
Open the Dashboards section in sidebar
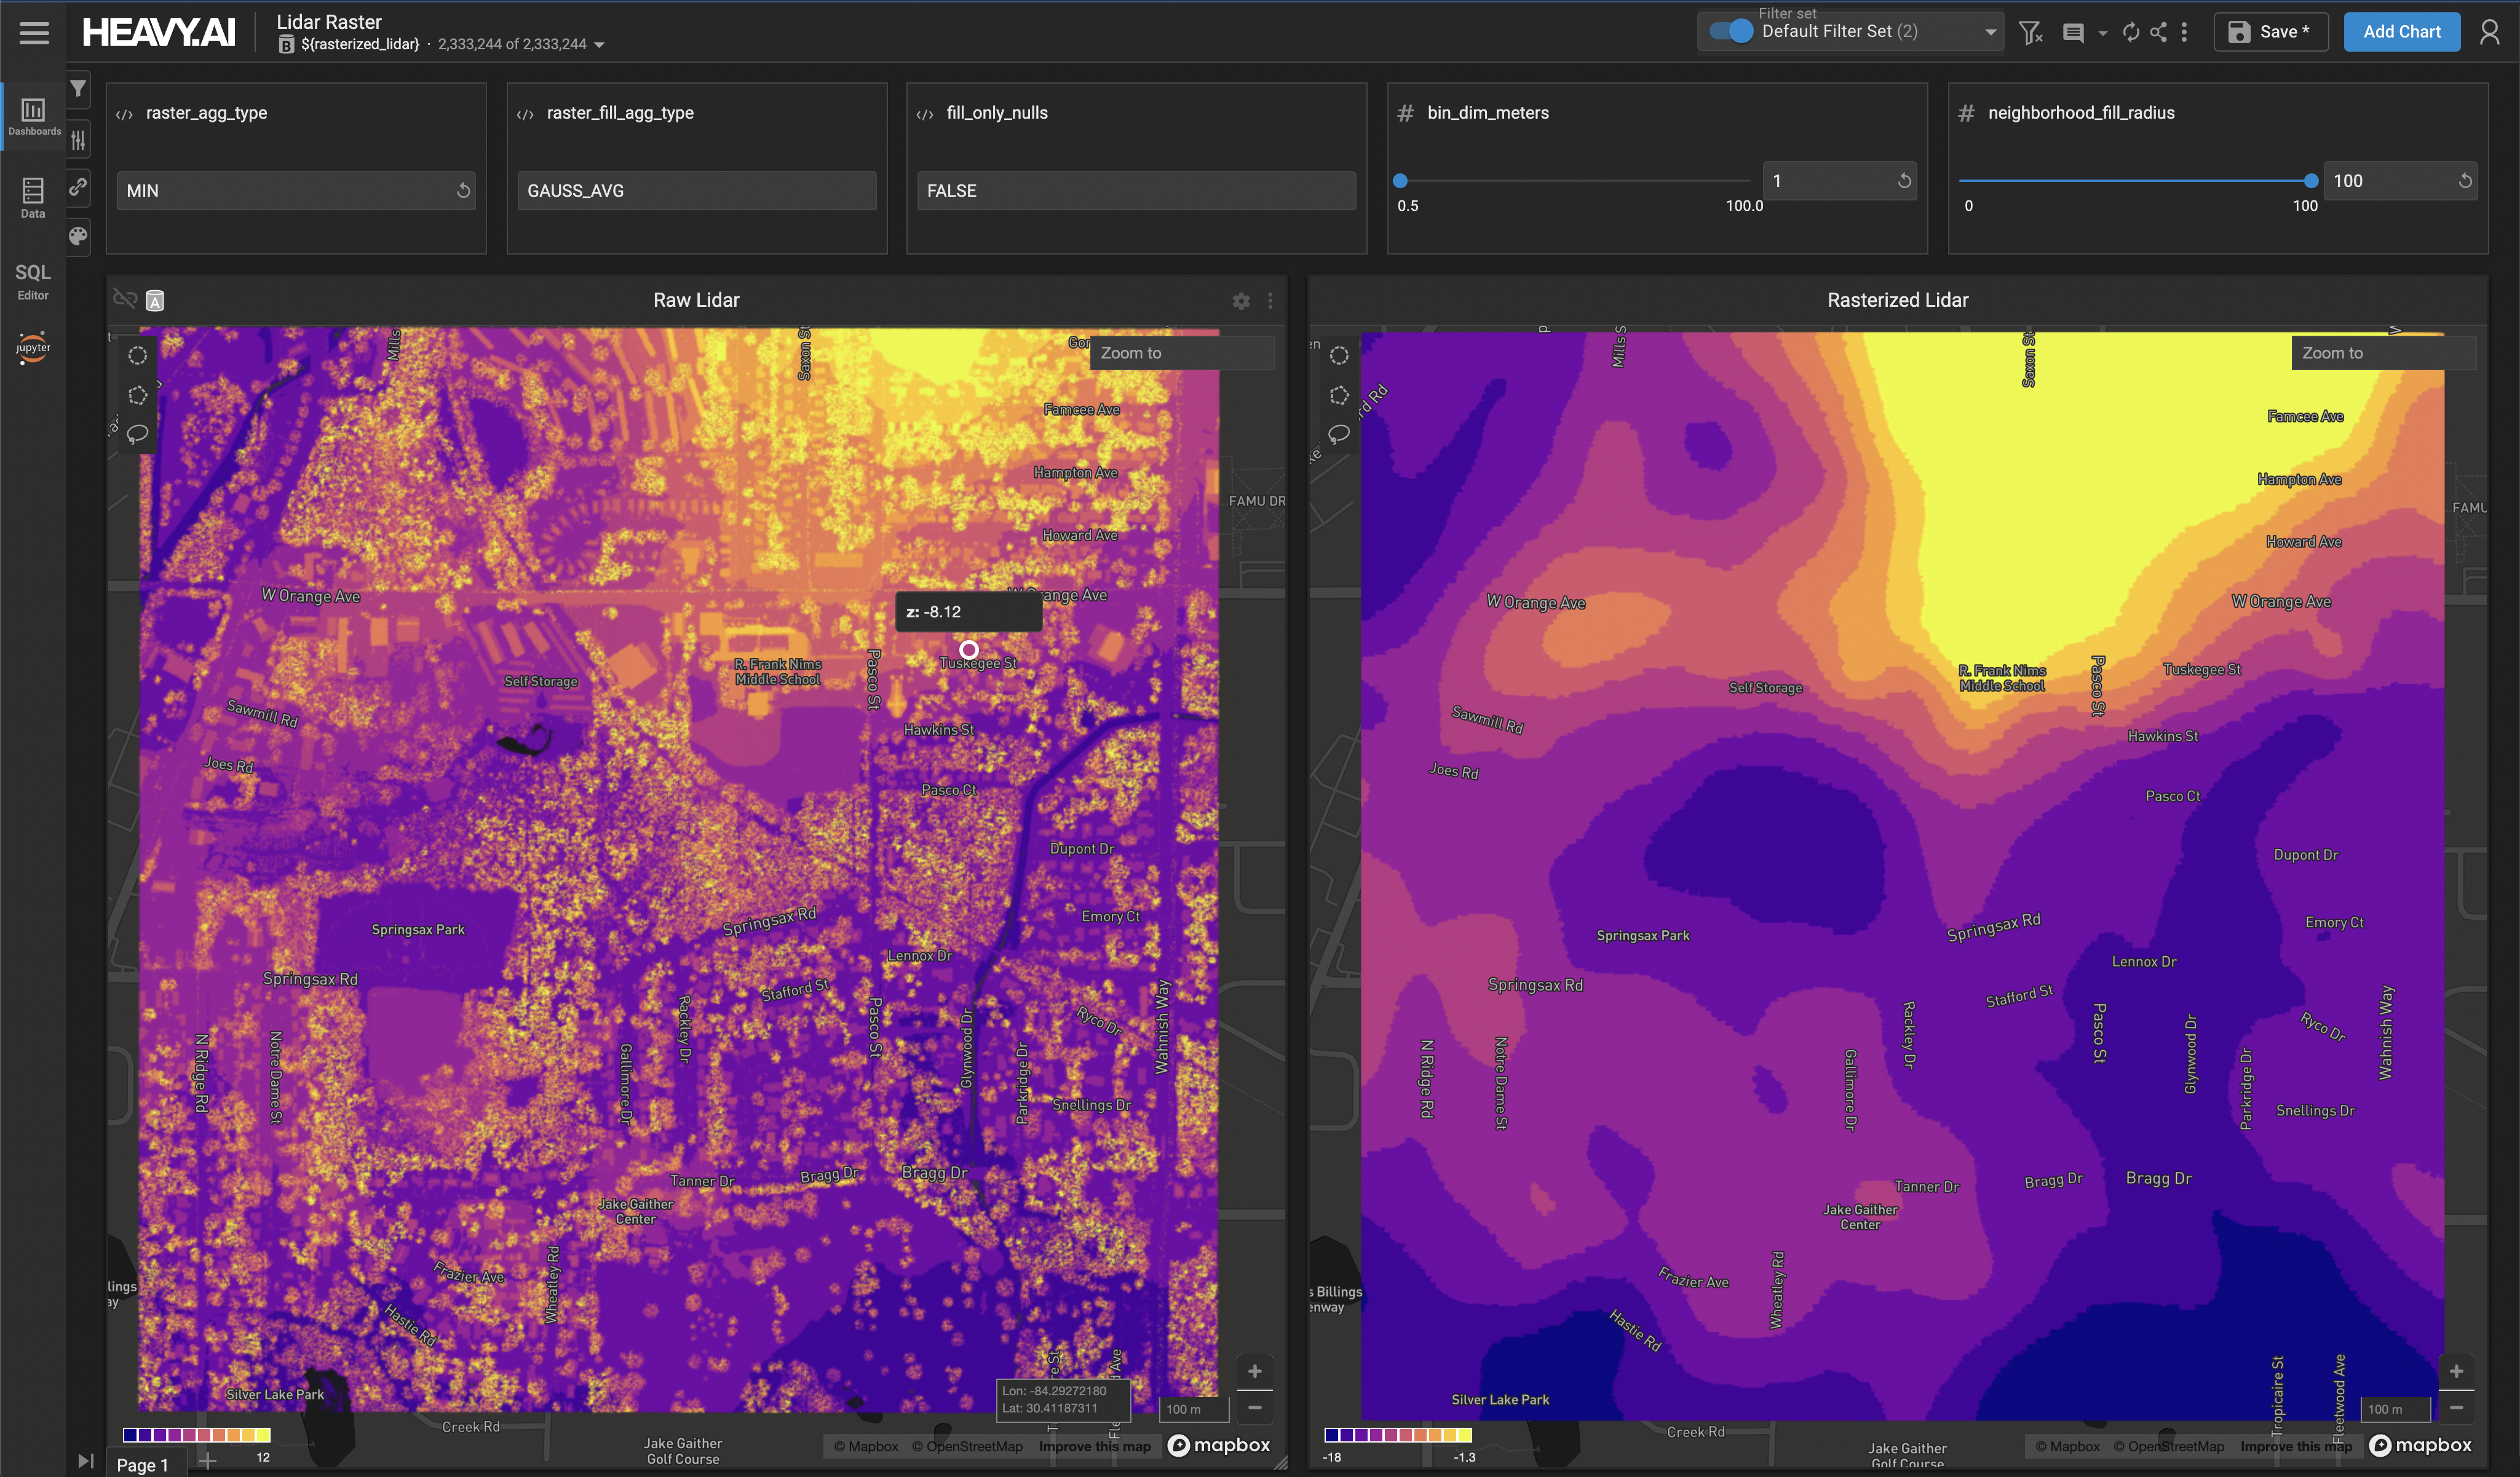pyautogui.click(x=33, y=115)
